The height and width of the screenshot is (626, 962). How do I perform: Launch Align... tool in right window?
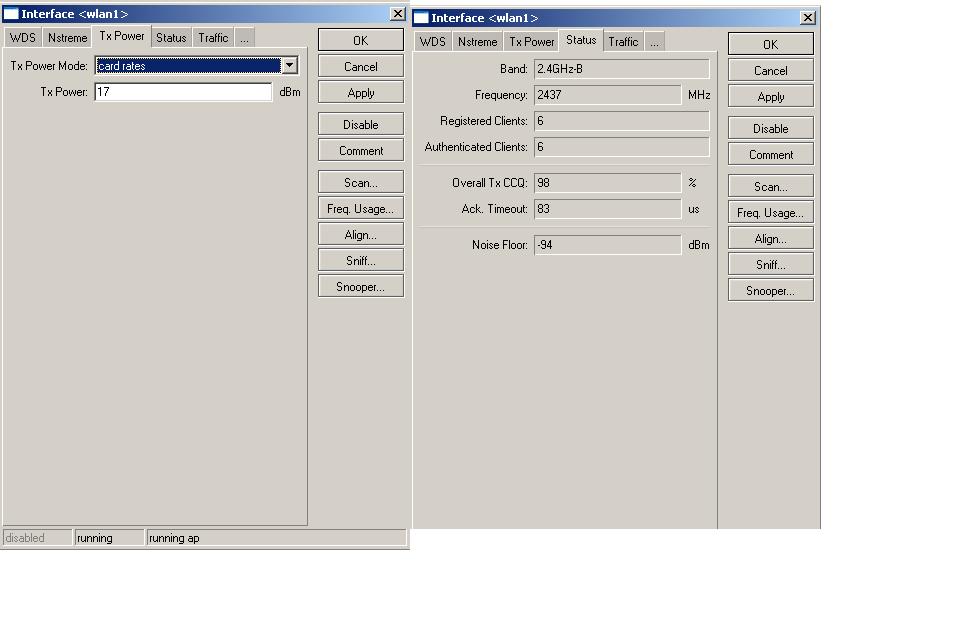pyautogui.click(x=771, y=239)
